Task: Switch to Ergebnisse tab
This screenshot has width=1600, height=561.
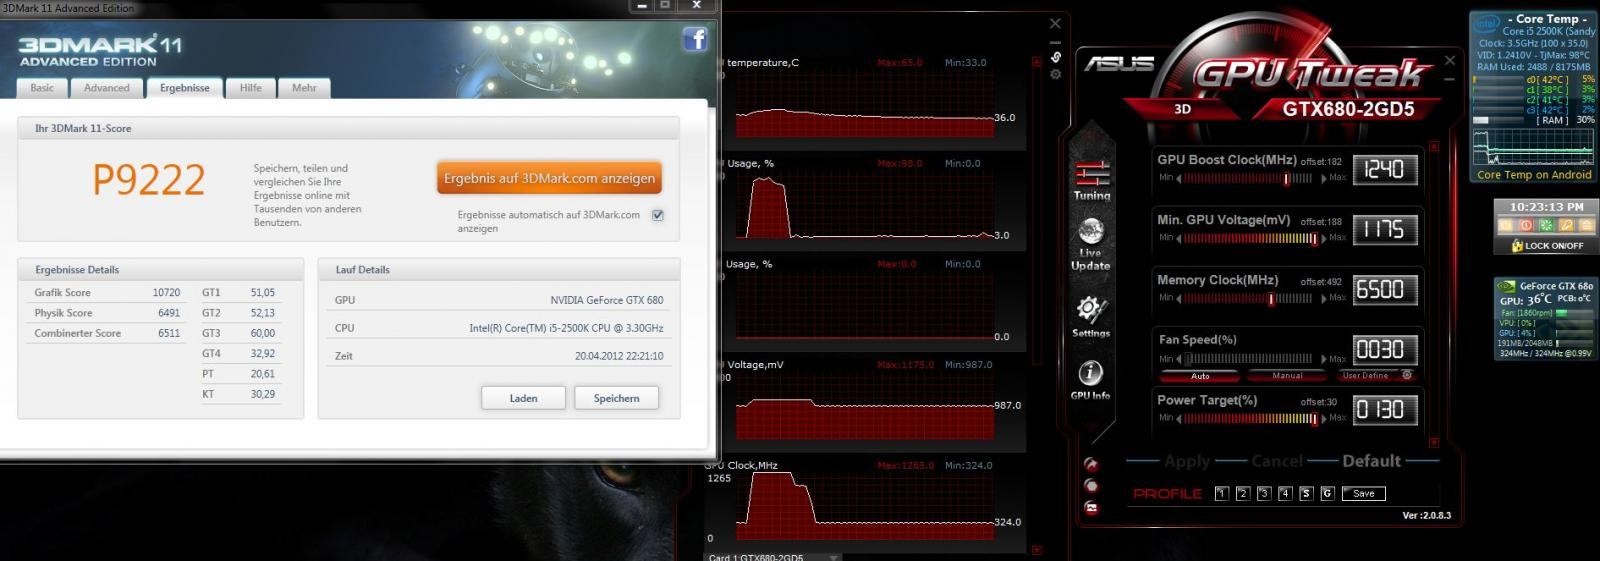Action: pos(185,88)
